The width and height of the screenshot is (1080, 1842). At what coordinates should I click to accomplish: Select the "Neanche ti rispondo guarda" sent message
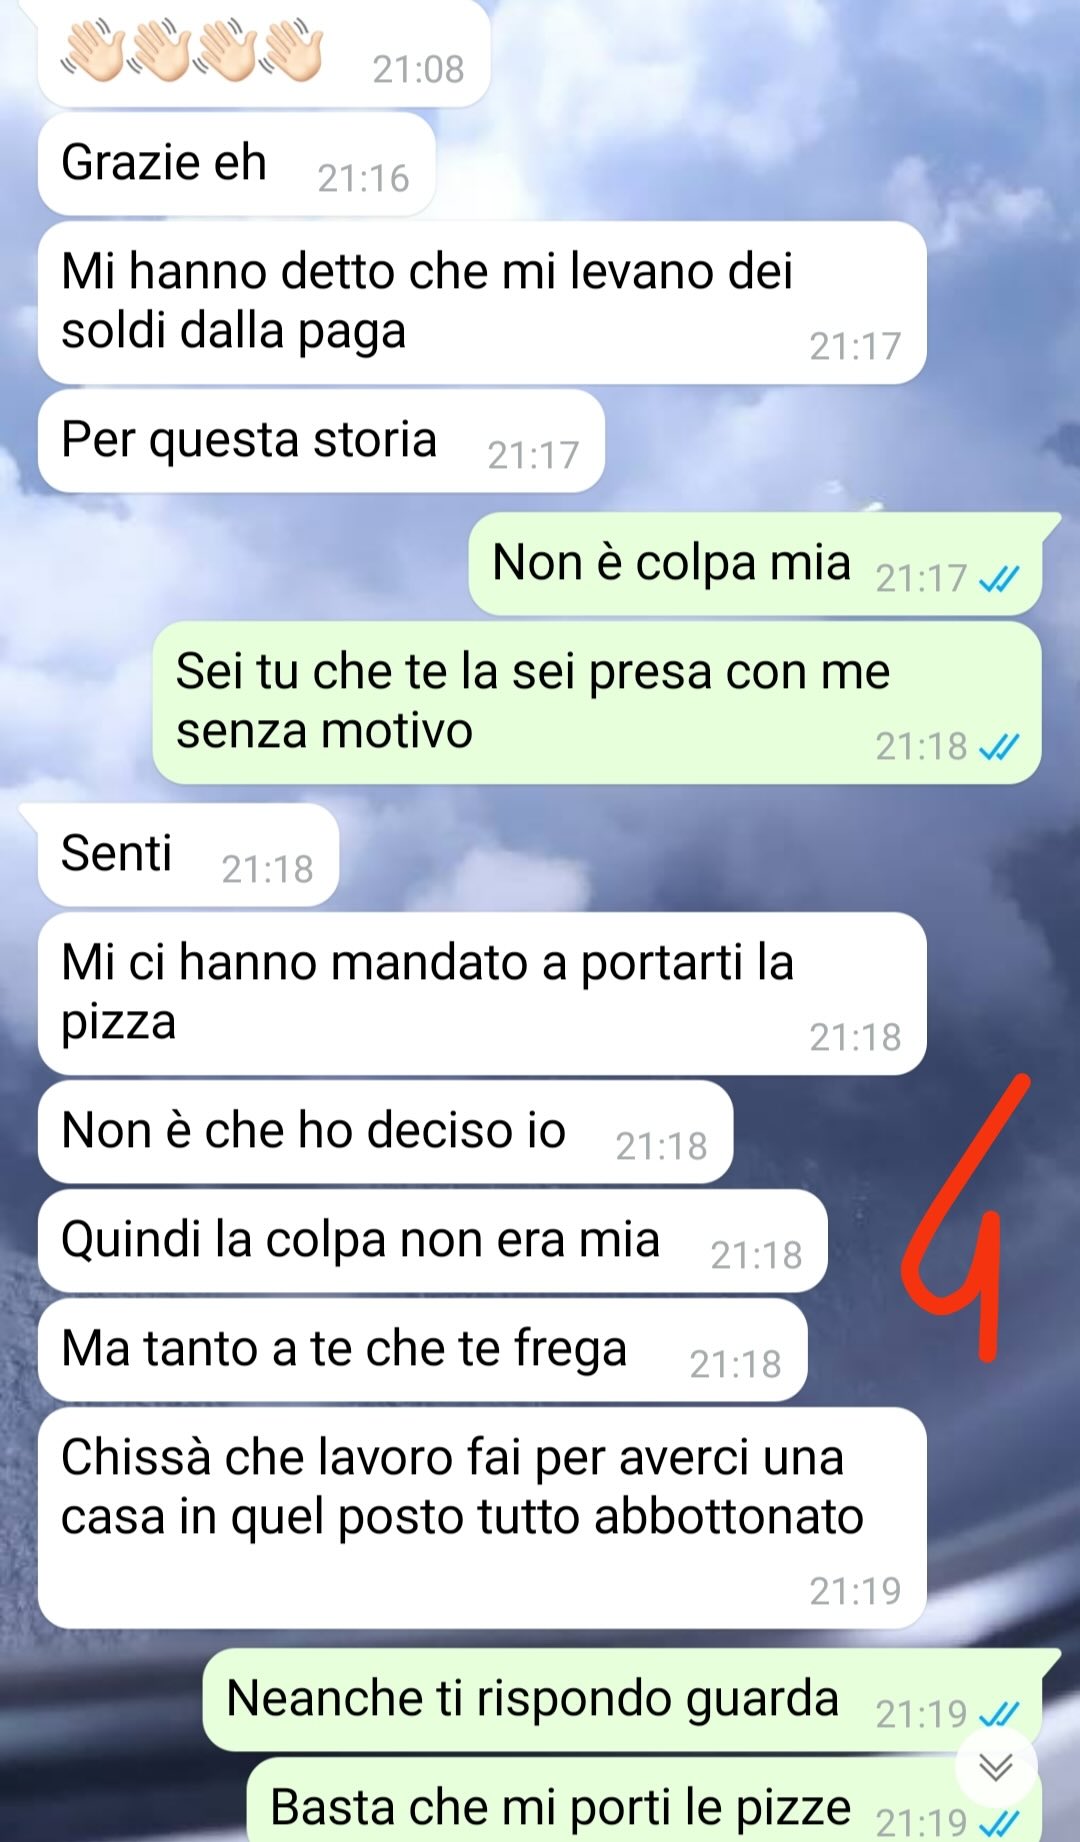(622, 1700)
